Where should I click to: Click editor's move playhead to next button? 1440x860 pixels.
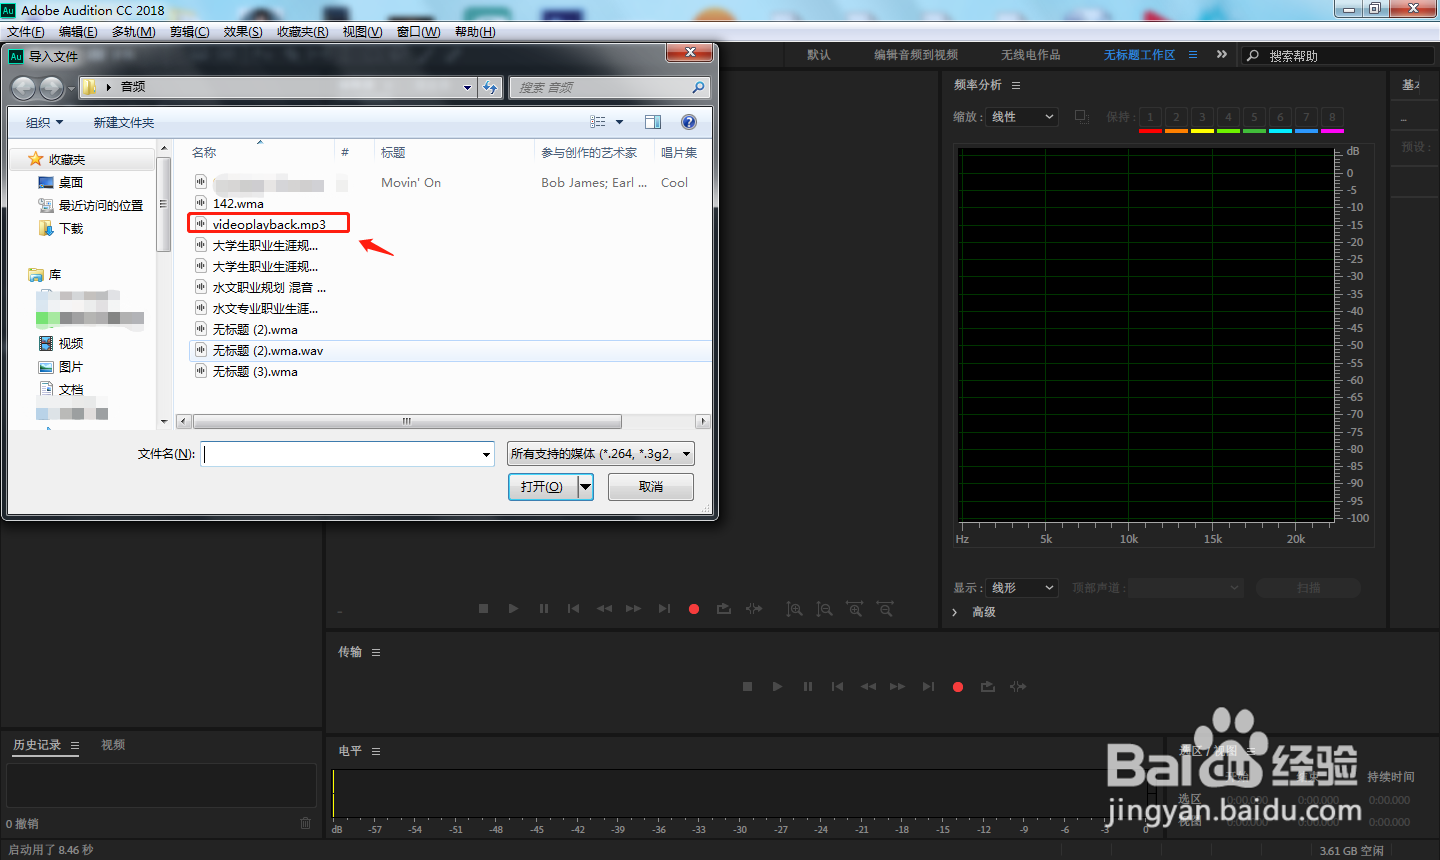coord(664,608)
